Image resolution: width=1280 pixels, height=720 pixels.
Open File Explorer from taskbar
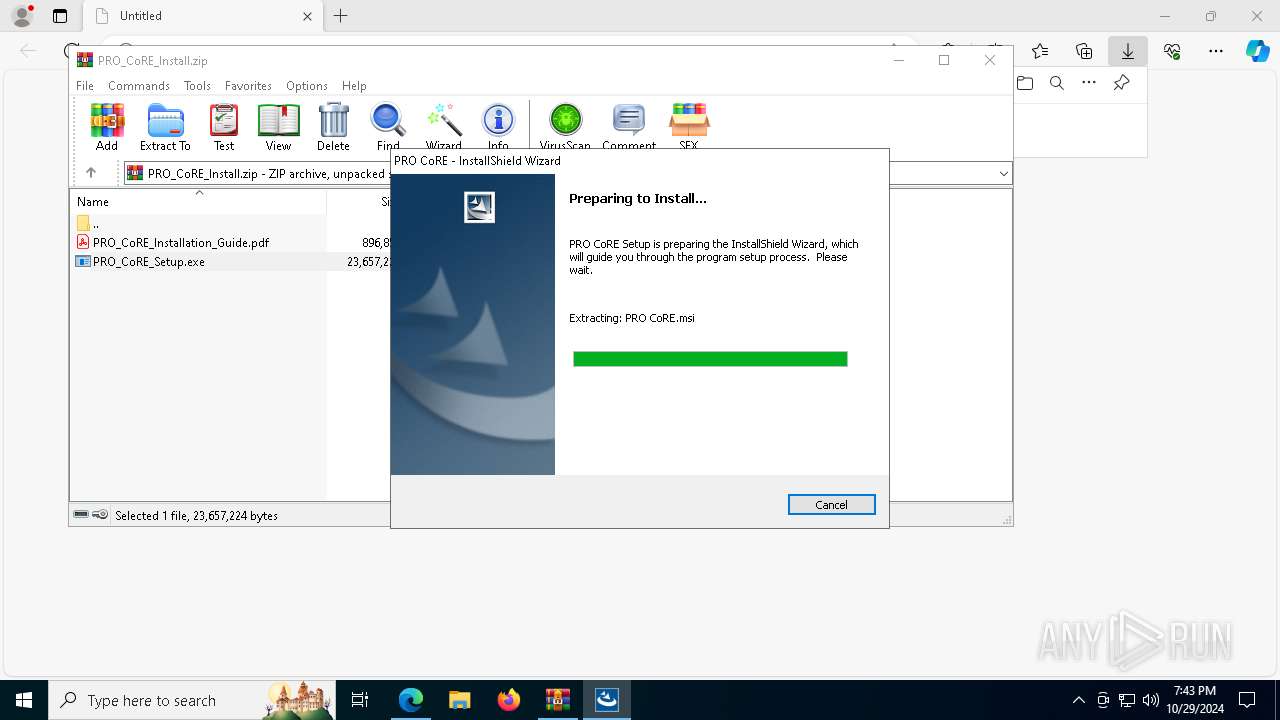(459, 700)
